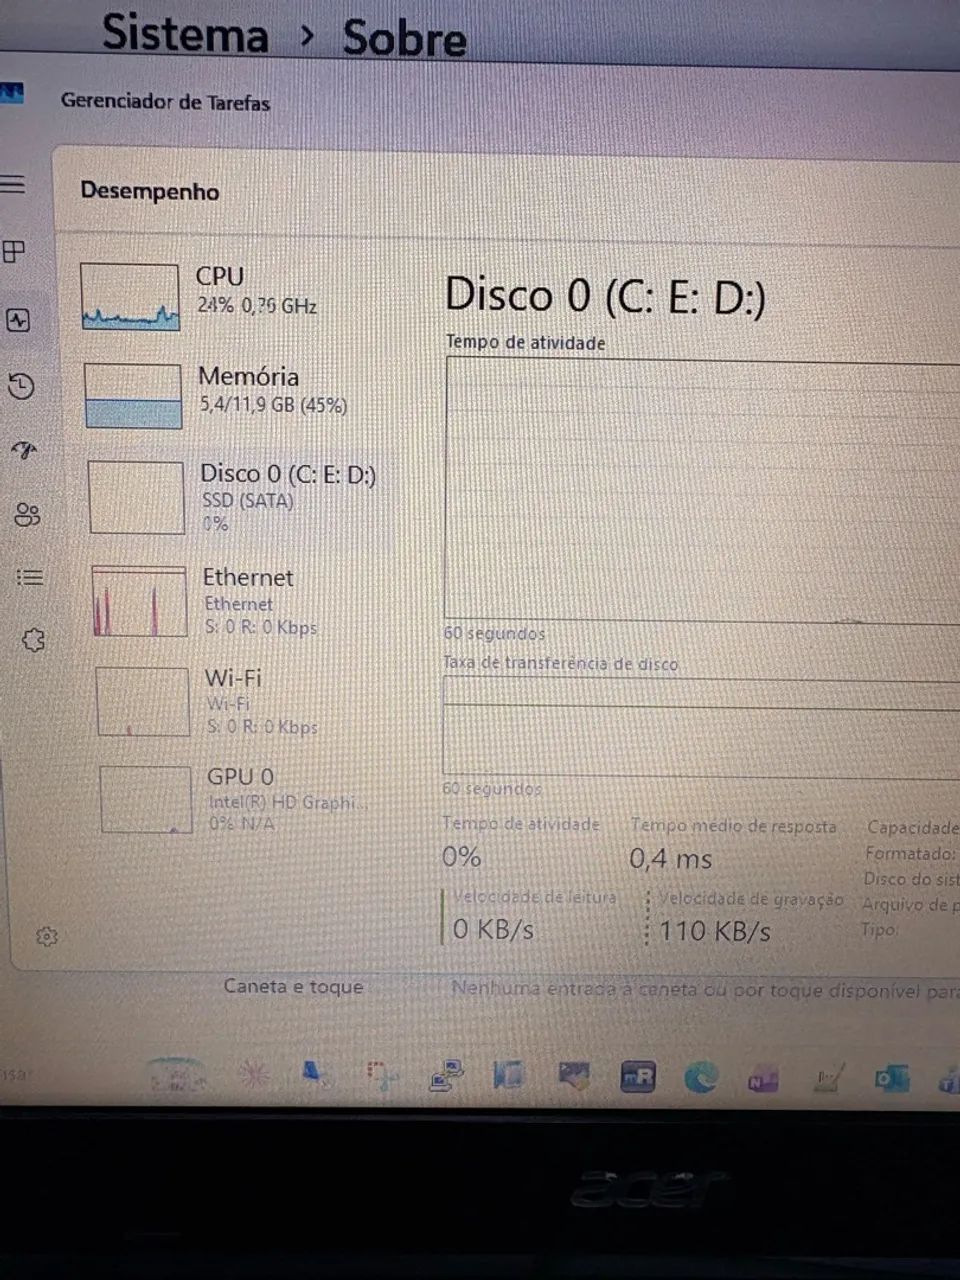Open the Users page icon in sidebar
960x1280 pixels.
(x=27, y=515)
